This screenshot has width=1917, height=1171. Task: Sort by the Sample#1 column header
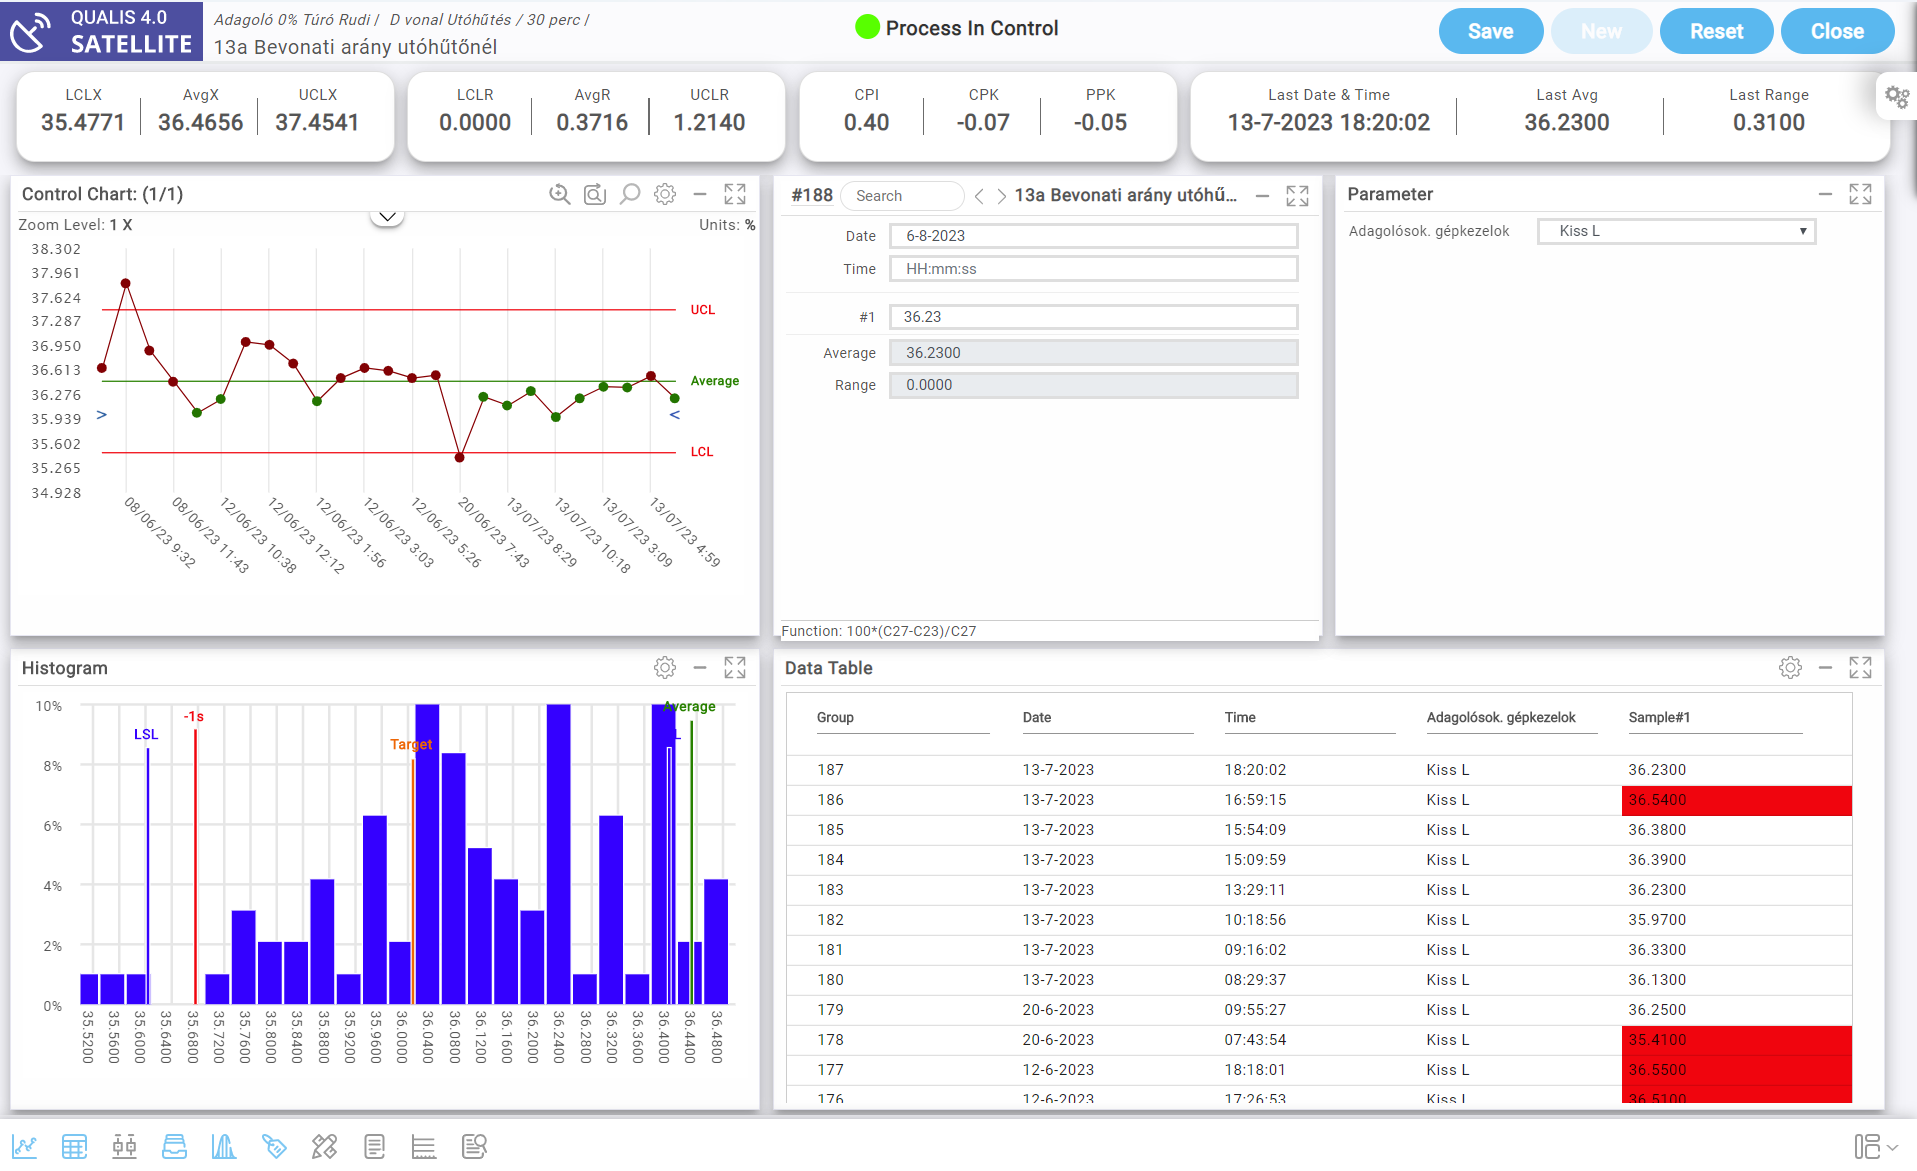pyautogui.click(x=1659, y=717)
